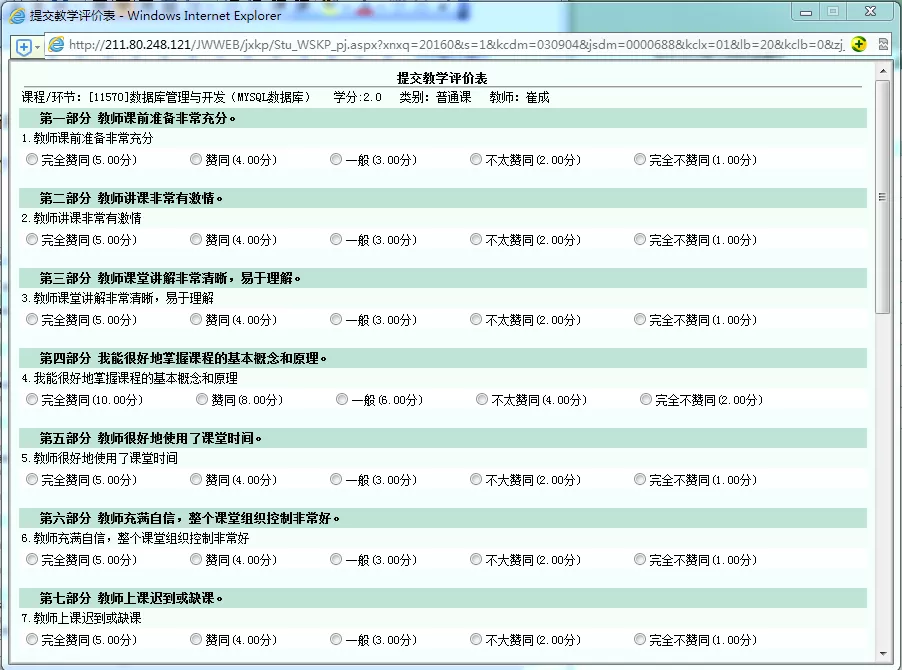Click the scrollbar down arrow

coord(882,654)
